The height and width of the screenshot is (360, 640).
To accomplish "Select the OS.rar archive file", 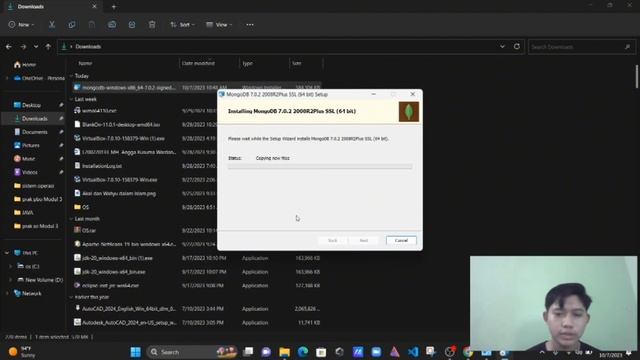I will [85, 231].
